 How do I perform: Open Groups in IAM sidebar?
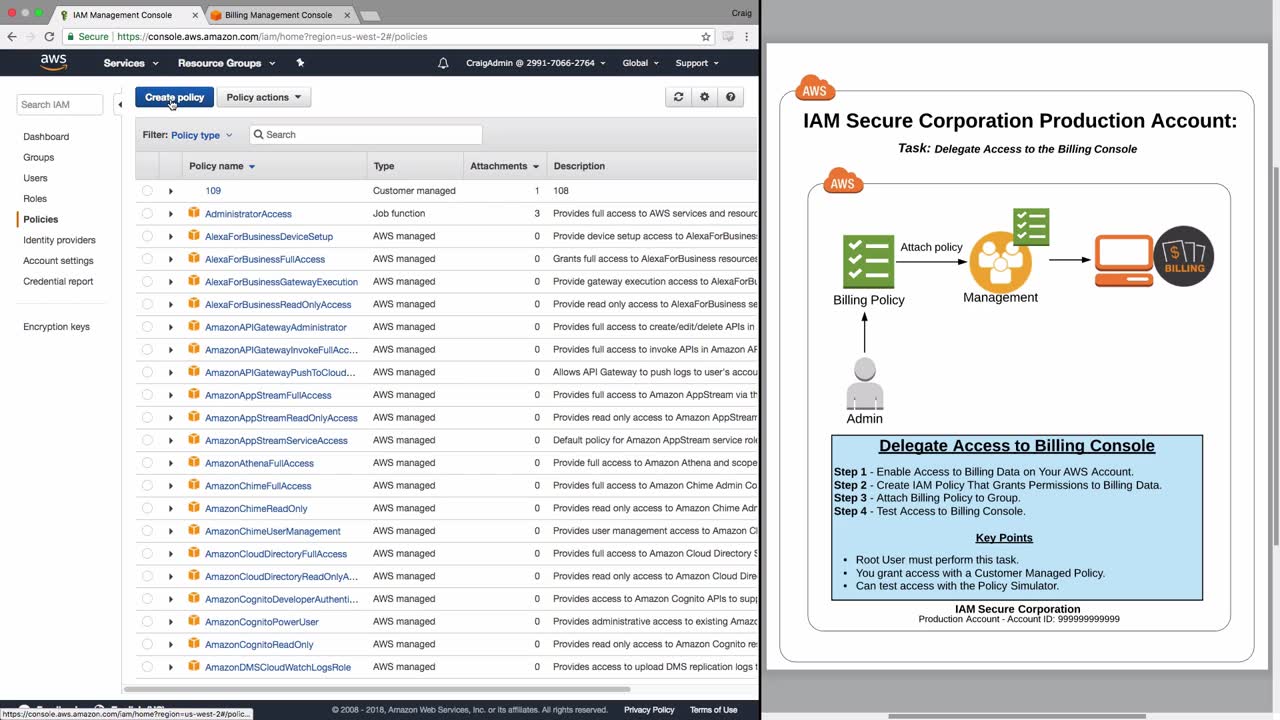pyautogui.click(x=39, y=157)
